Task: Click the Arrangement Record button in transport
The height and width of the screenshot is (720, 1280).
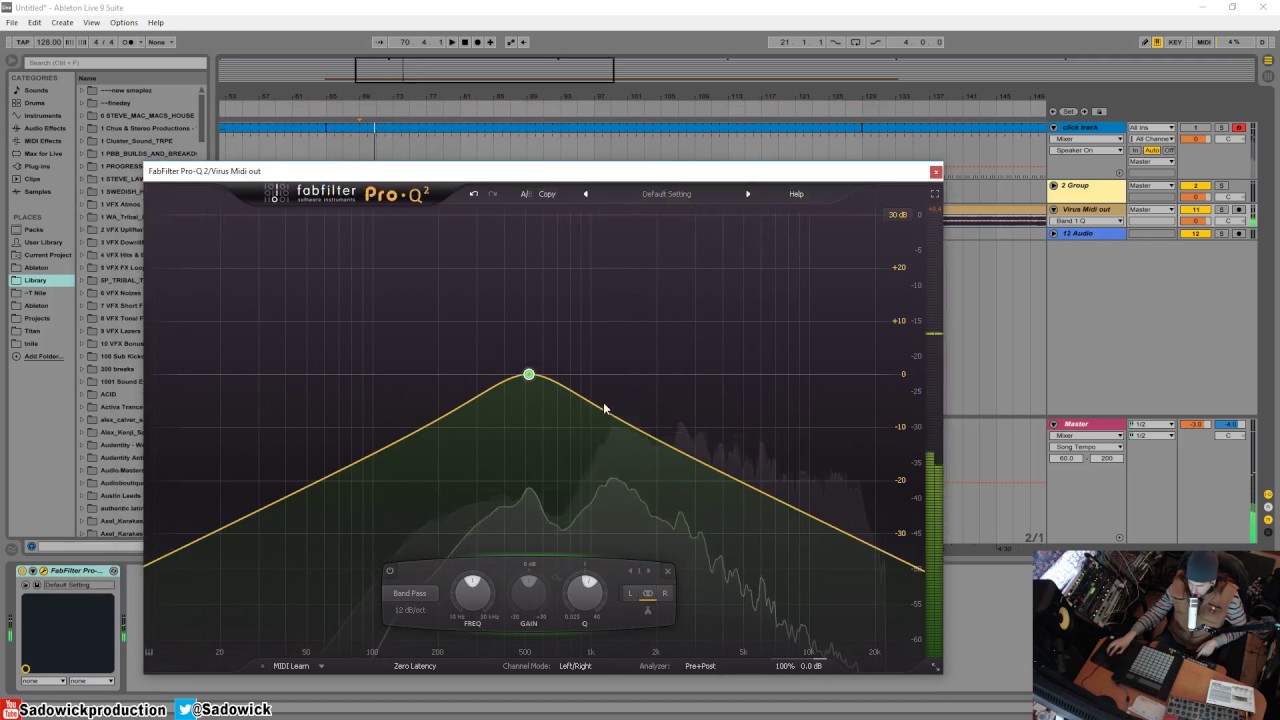Action: 477,42
